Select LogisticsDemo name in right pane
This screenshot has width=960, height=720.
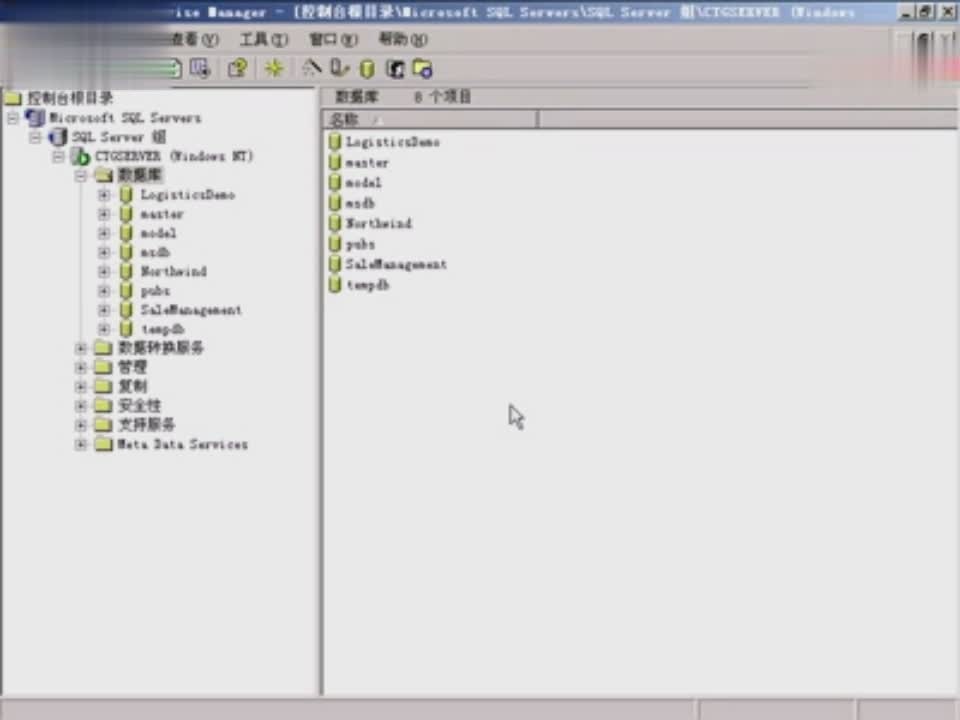tap(392, 142)
